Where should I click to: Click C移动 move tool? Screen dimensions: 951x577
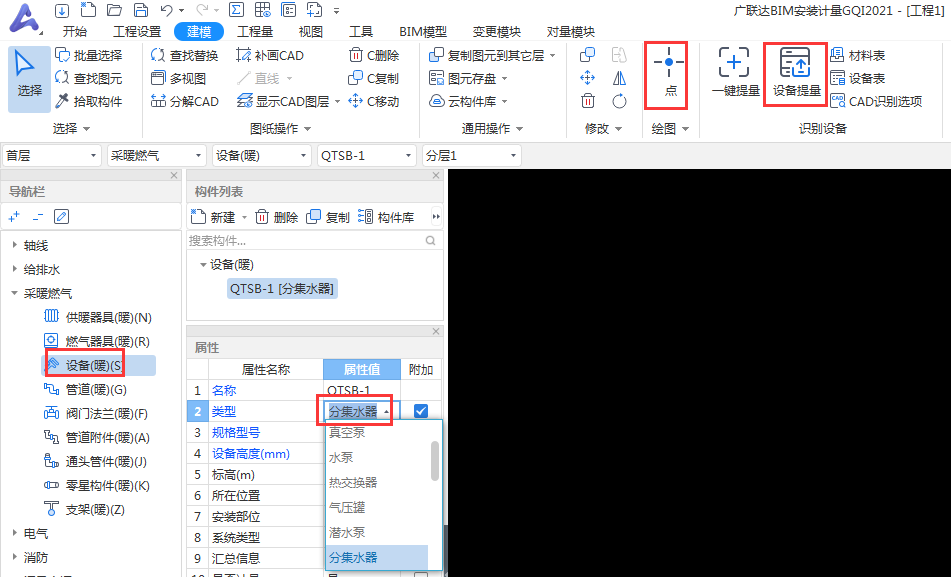click(374, 101)
